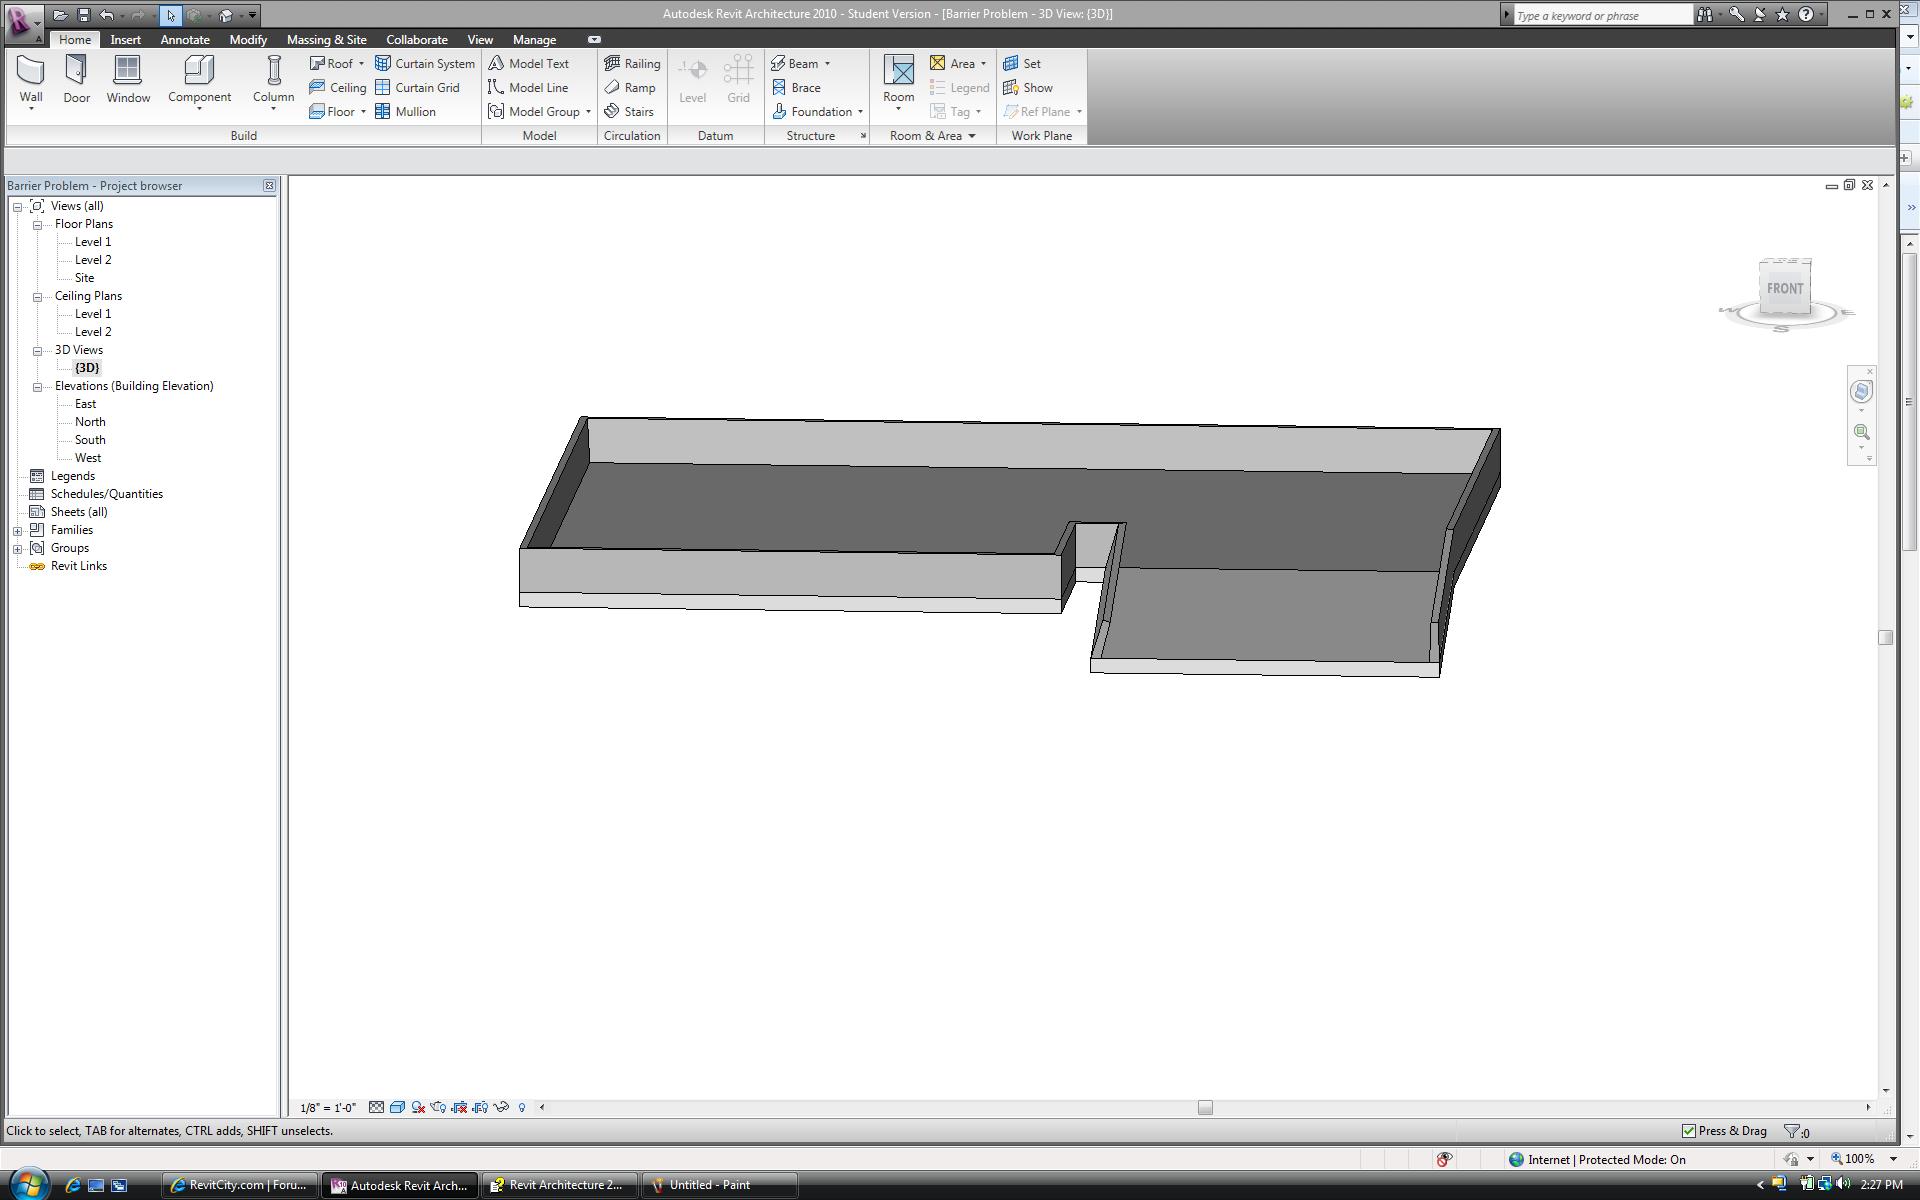Image resolution: width=1920 pixels, height=1200 pixels.
Task: Click the FRONT face of ViewCube
Action: [x=1784, y=289]
